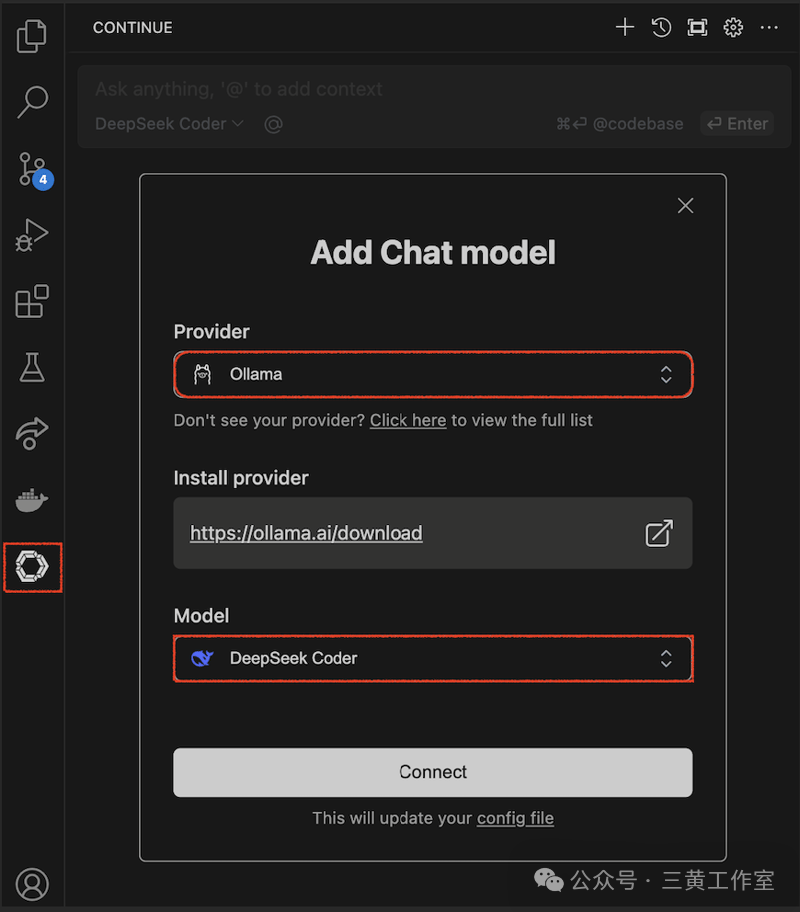Open the Docker whale view
800x912 pixels.
[32, 500]
